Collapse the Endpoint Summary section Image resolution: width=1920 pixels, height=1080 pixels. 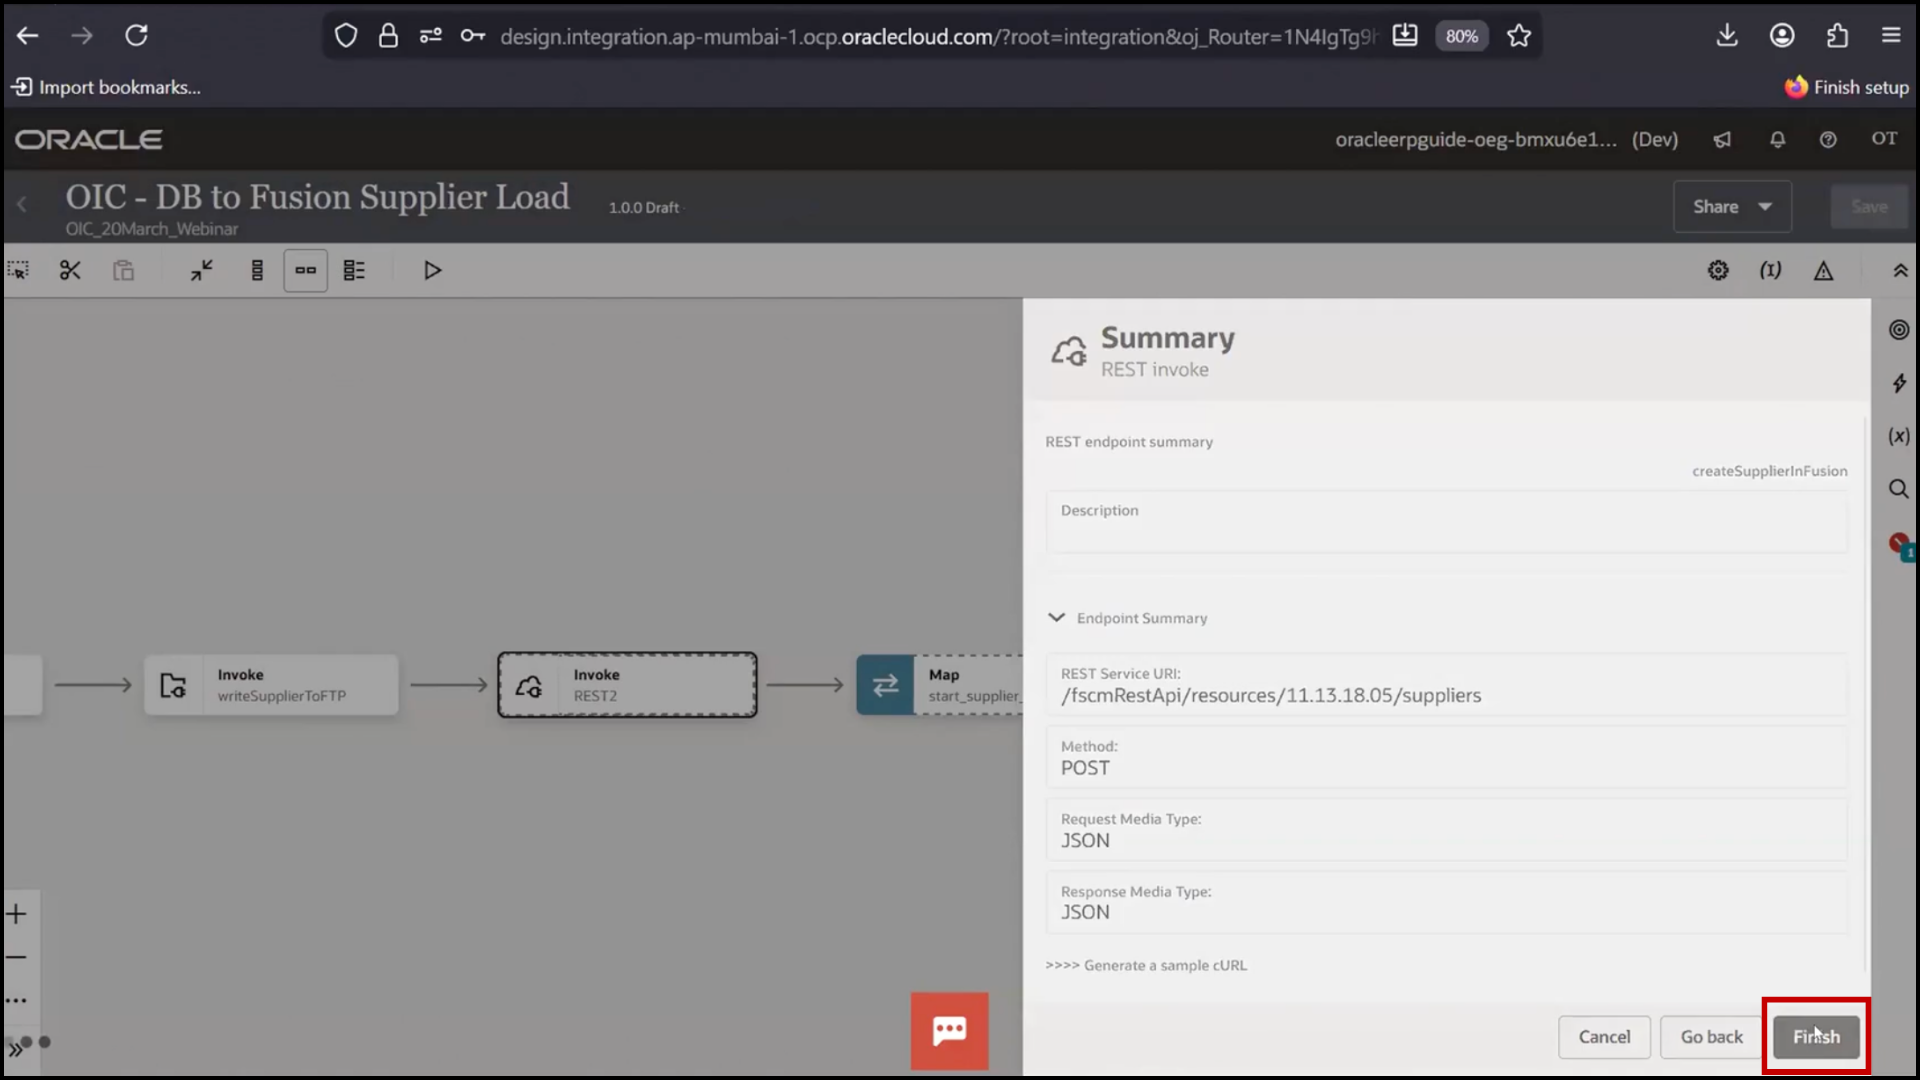point(1056,618)
